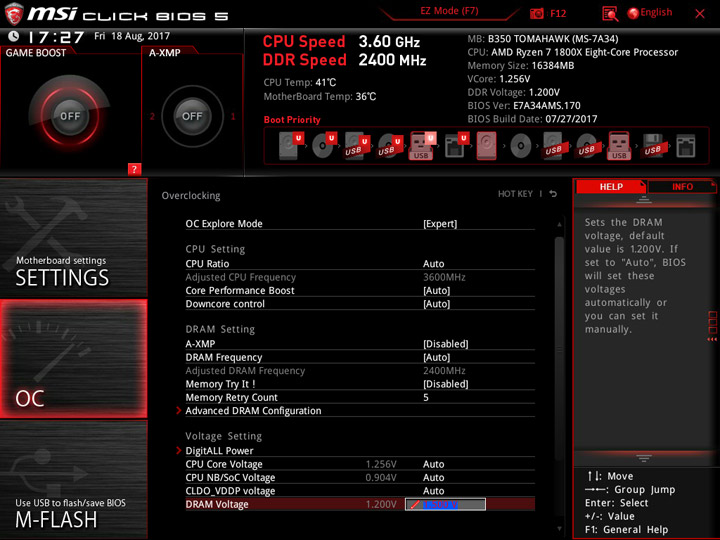
Task: Open the SETTINGS motherboard settings section
Action: 73,238
